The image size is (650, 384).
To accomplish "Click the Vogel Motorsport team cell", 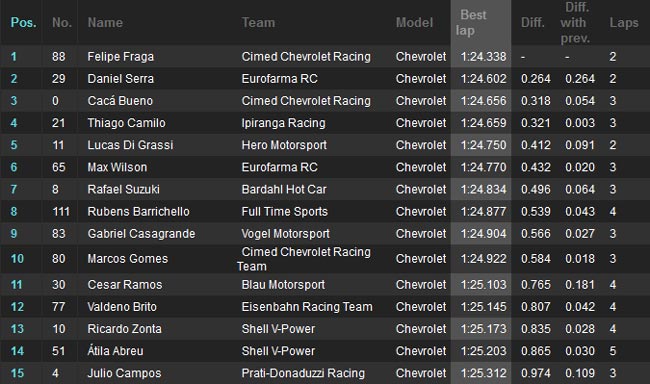I will [286, 234].
